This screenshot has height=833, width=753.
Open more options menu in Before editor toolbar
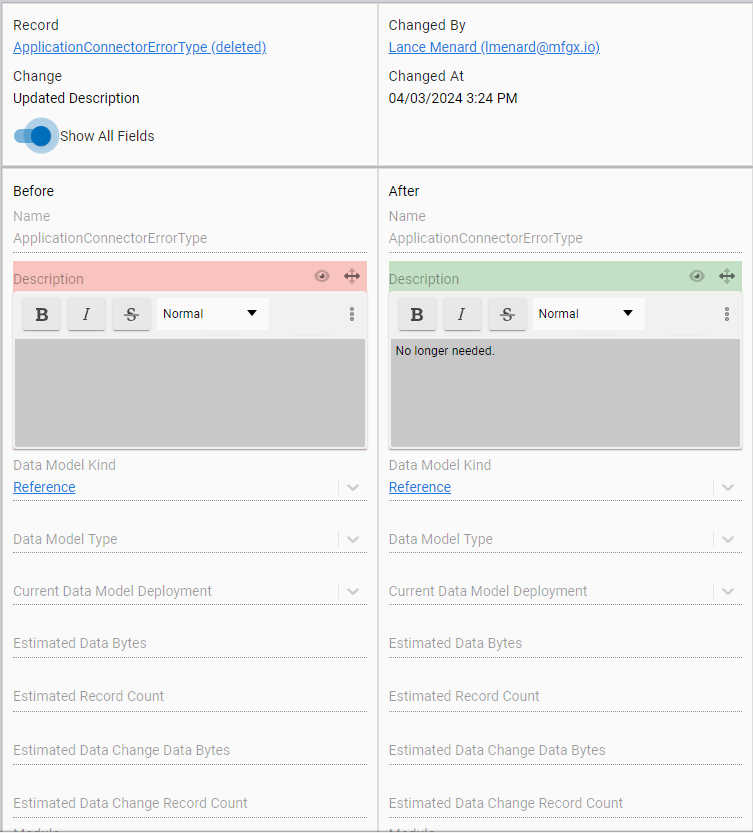point(352,314)
